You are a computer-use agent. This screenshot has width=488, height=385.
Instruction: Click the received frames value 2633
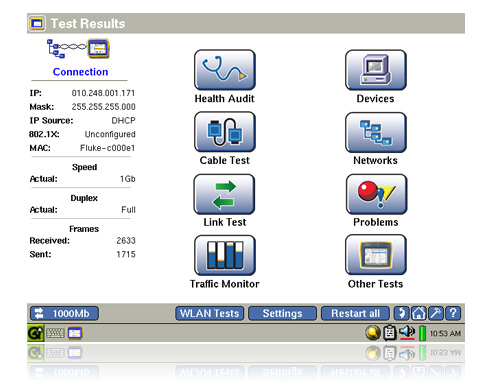126,240
